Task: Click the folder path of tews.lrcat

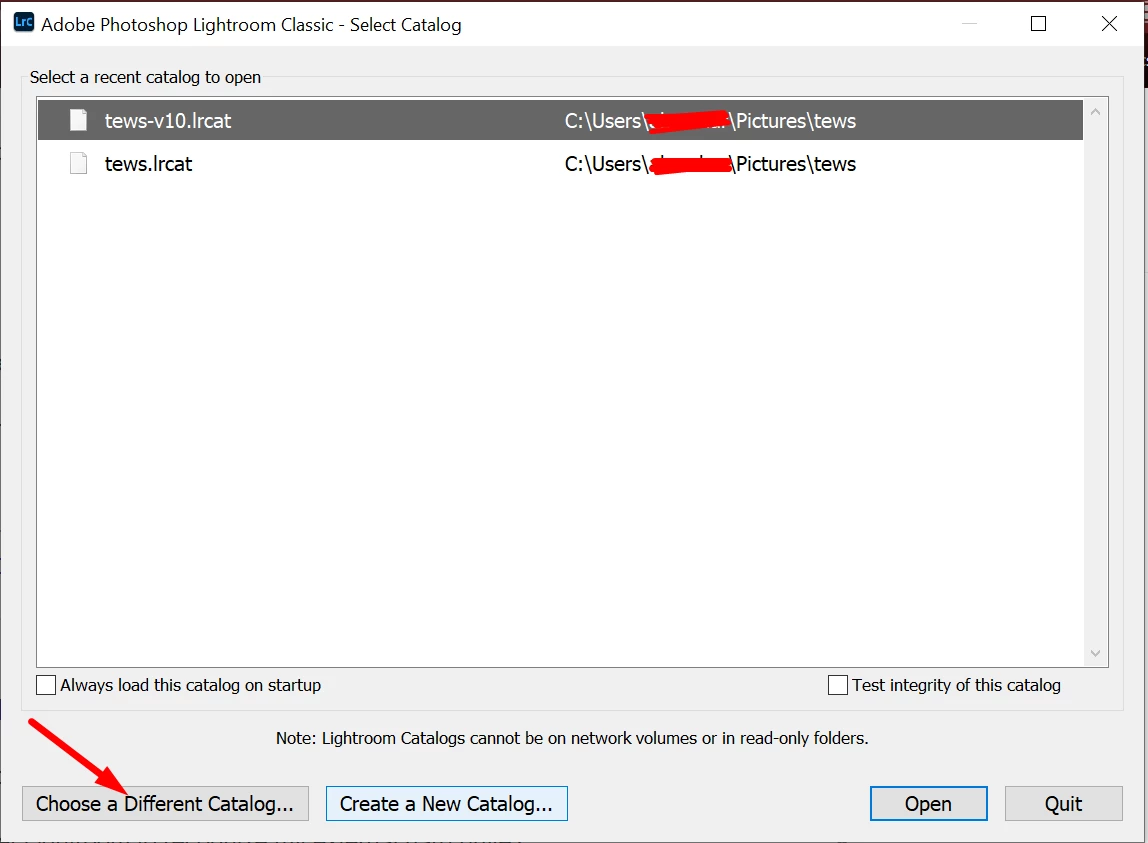Action: click(x=710, y=164)
